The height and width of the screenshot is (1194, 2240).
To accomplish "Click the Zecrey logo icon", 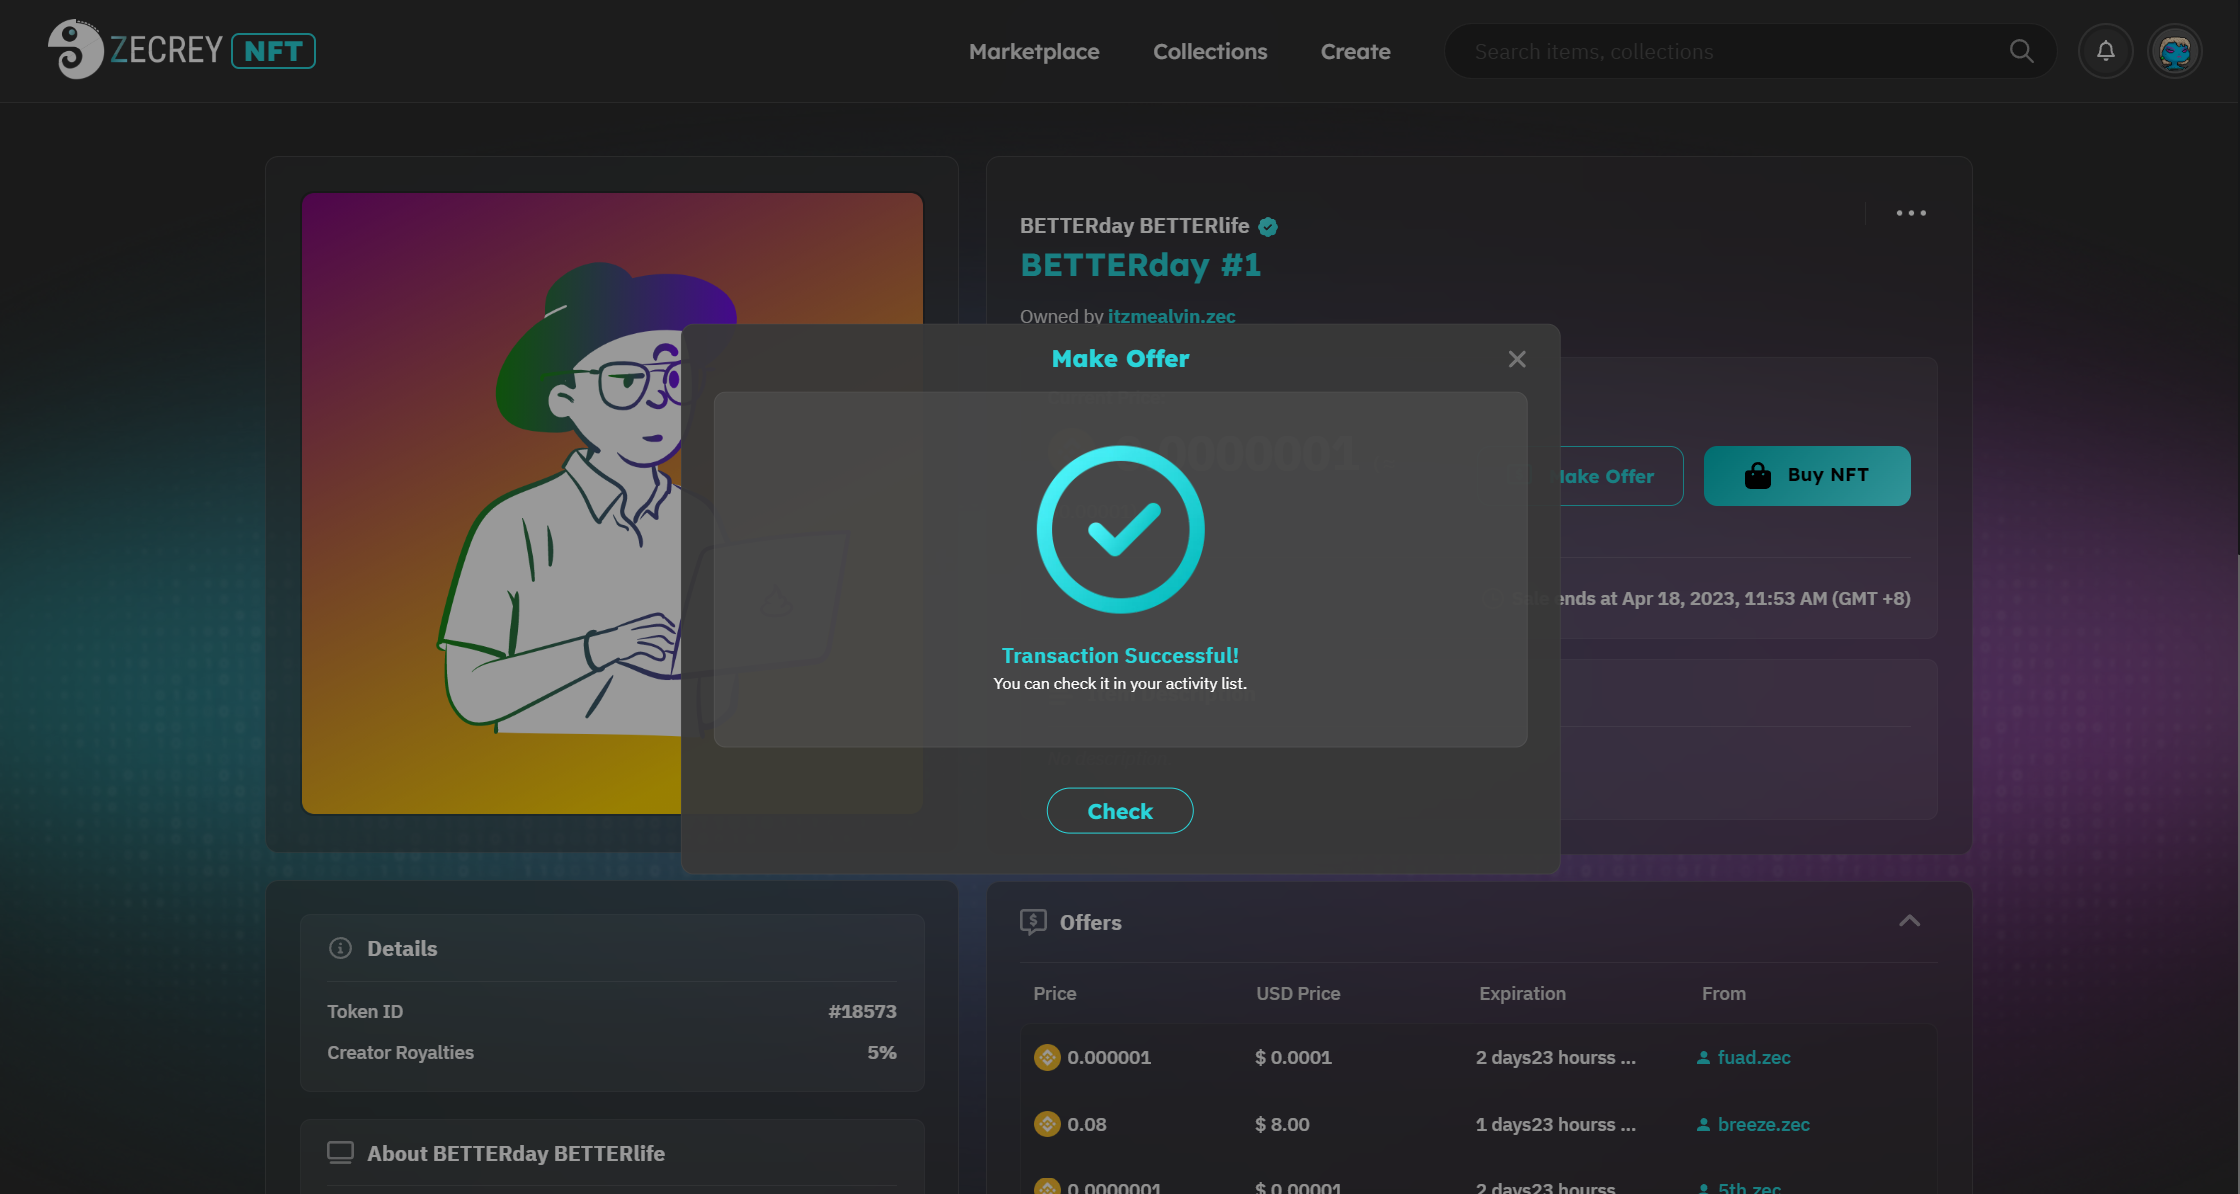I will point(75,50).
